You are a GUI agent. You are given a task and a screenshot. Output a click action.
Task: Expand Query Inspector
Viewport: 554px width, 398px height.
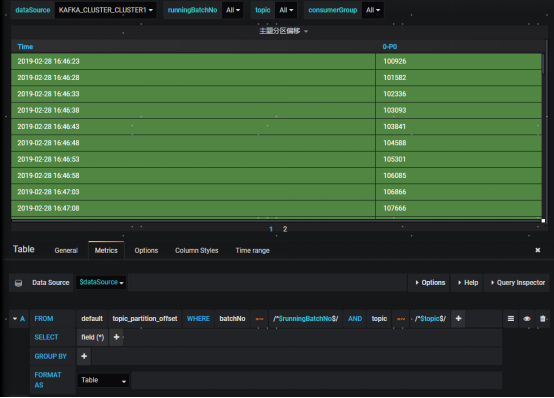(x=518, y=283)
